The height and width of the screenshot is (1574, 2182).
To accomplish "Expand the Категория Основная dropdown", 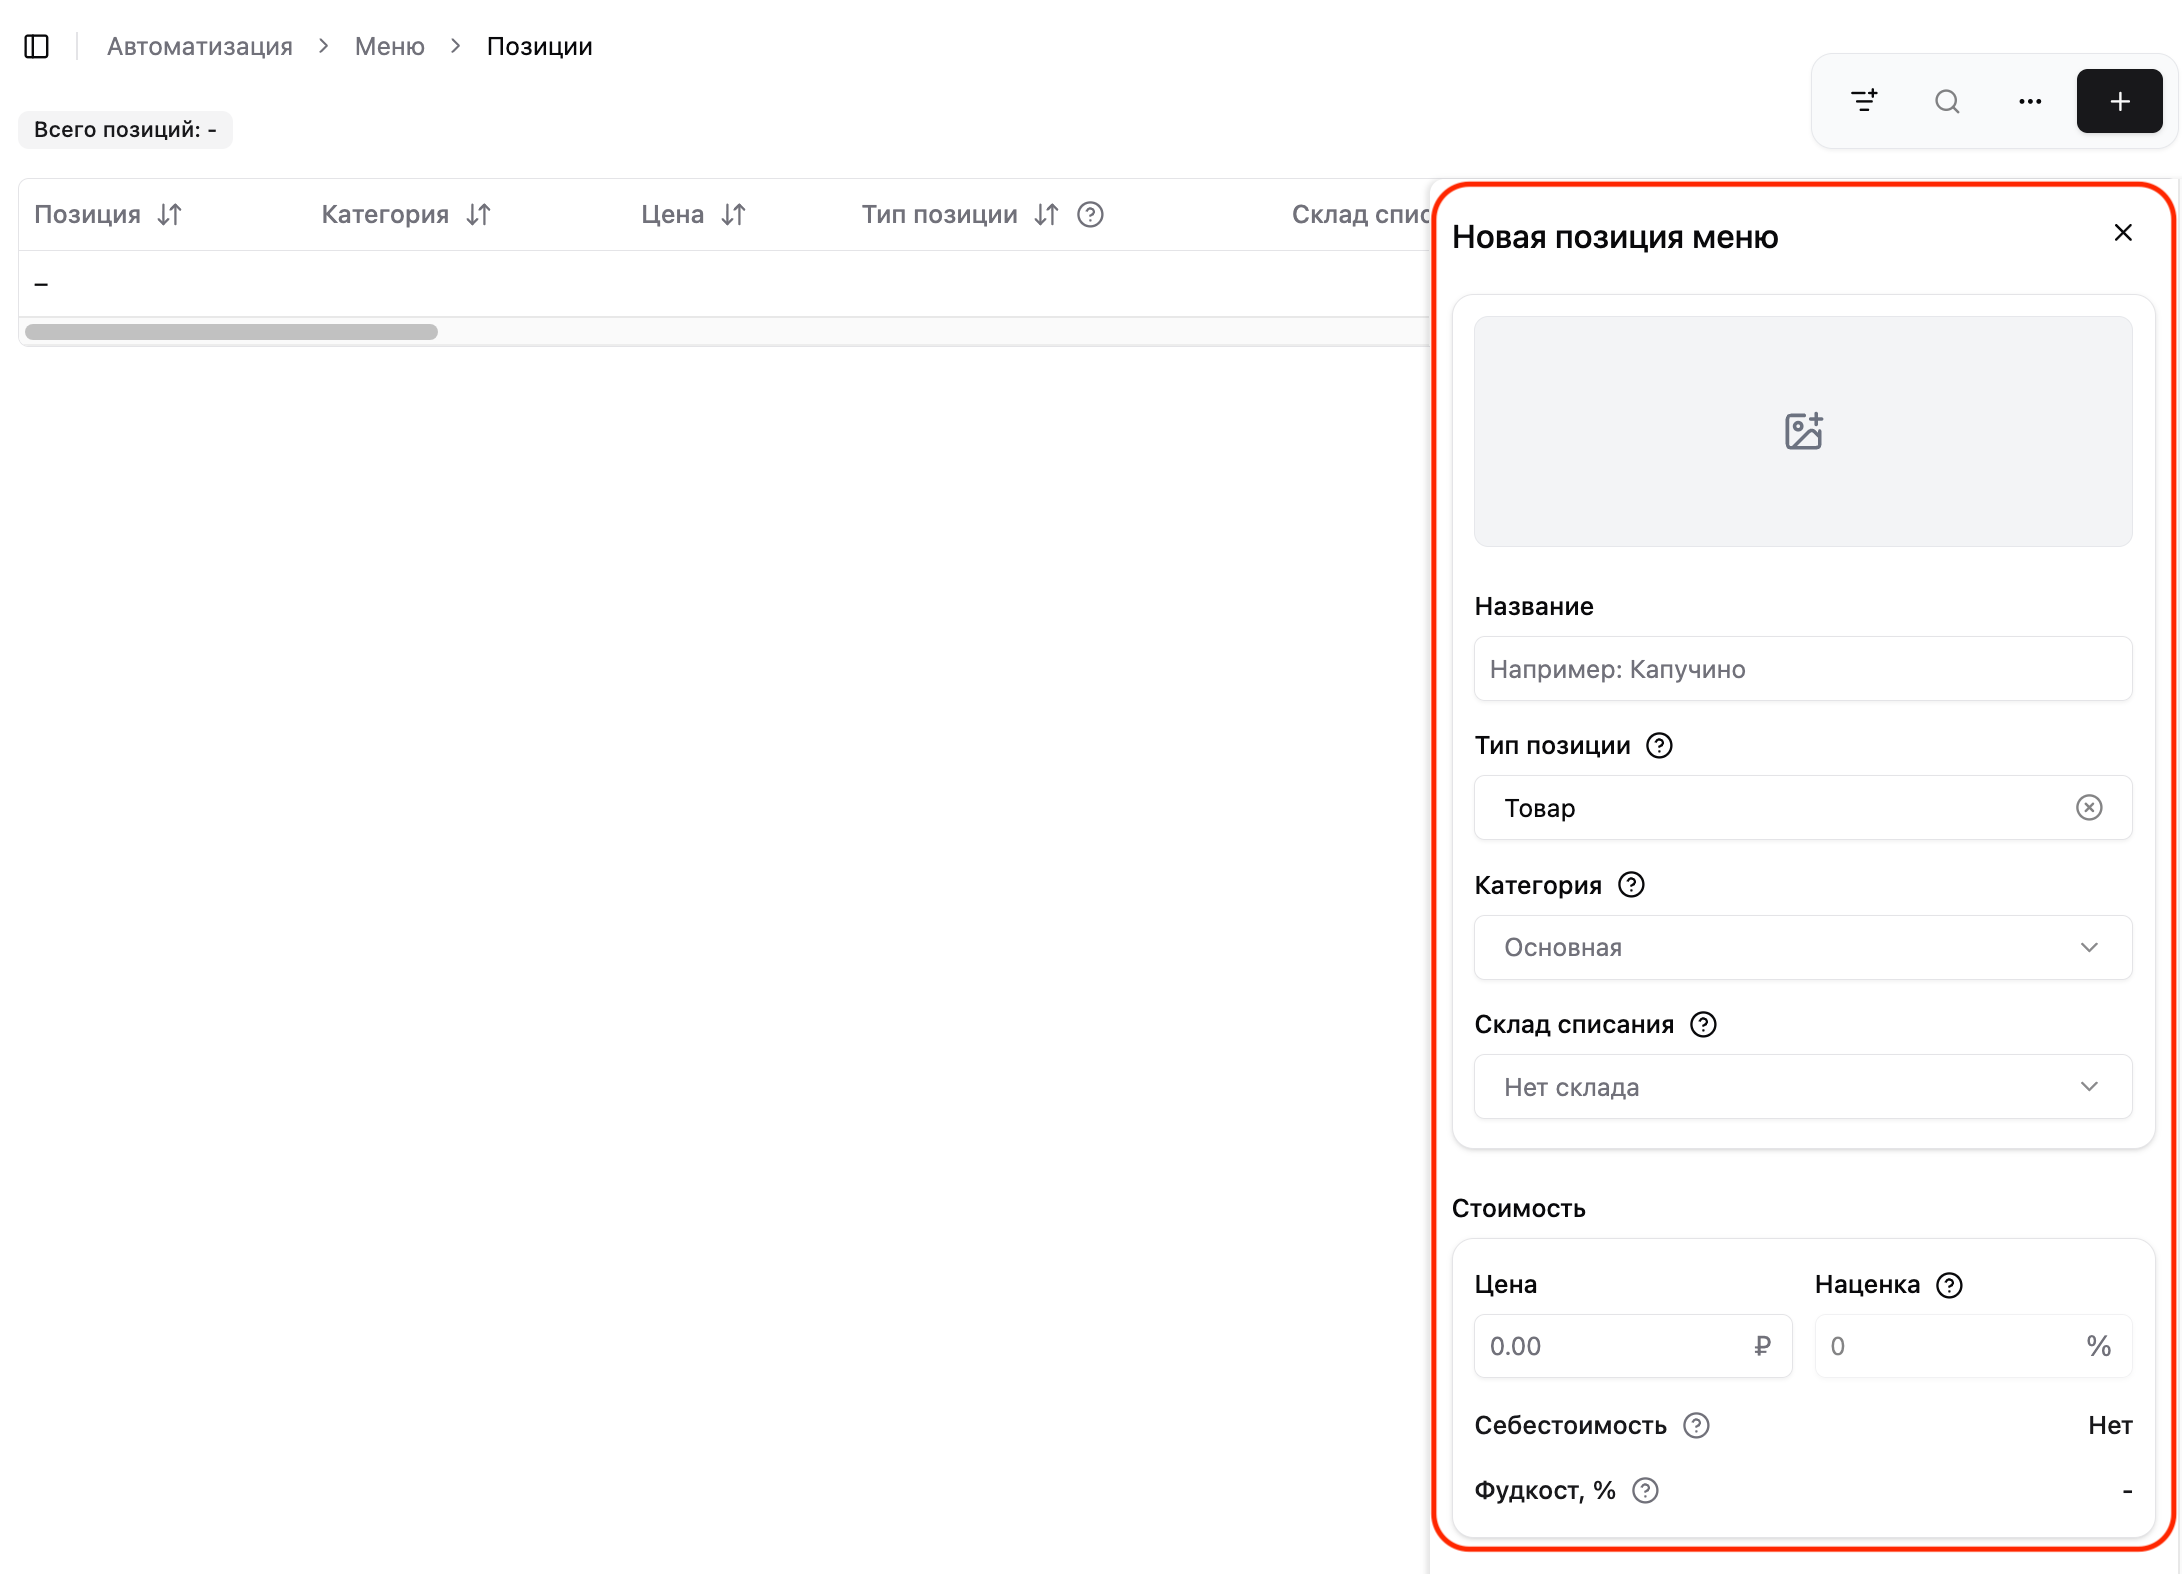I will click(1803, 947).
